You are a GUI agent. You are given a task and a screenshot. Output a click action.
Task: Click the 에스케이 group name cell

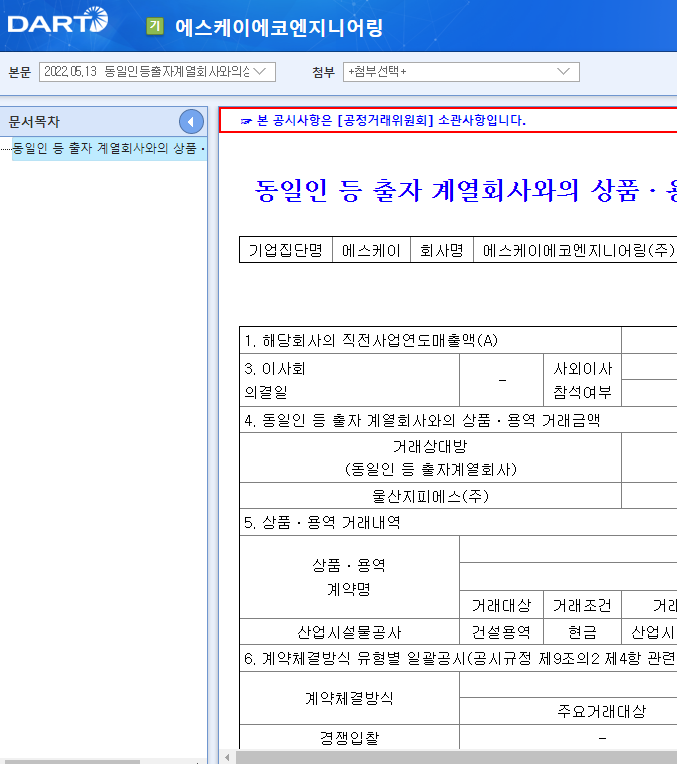371,250
